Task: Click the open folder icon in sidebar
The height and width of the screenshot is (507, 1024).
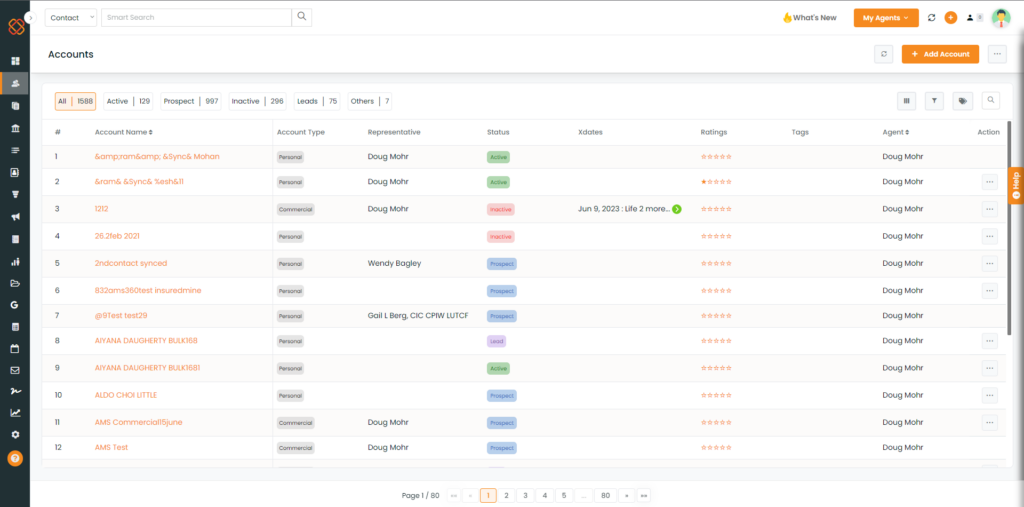Action: click(x=15, y=284)
